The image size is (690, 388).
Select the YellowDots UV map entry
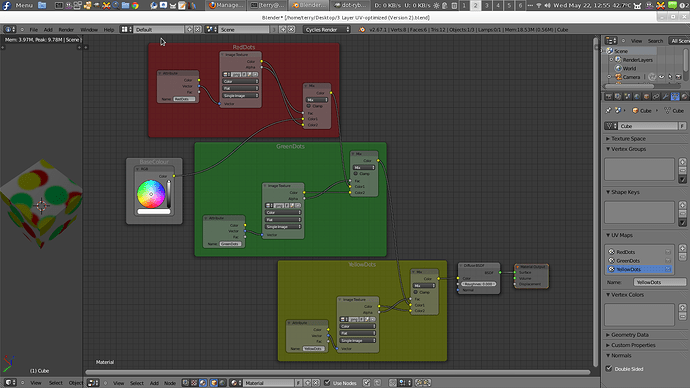639,269
